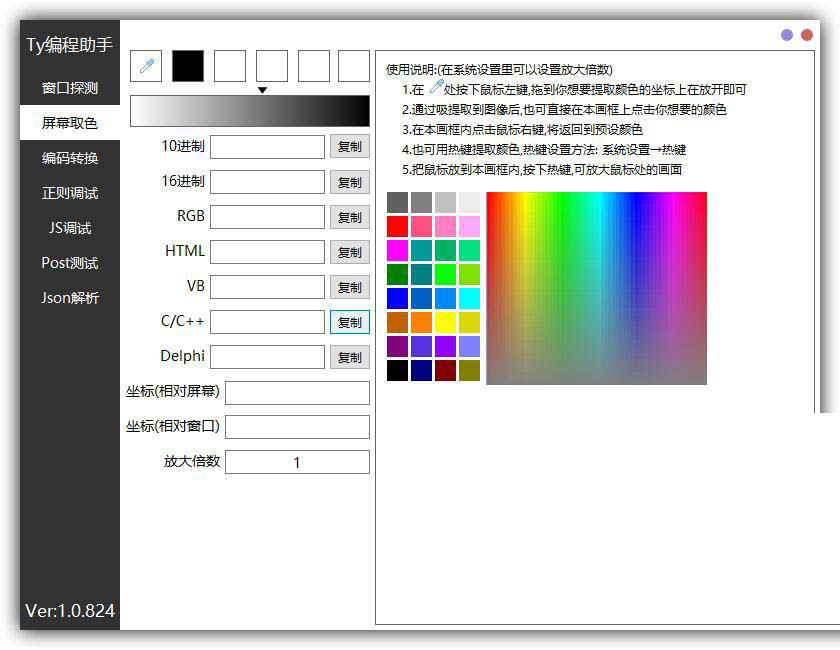840x650 pixels.
Task: Copy the RGB value
Action: click(350, 217)
